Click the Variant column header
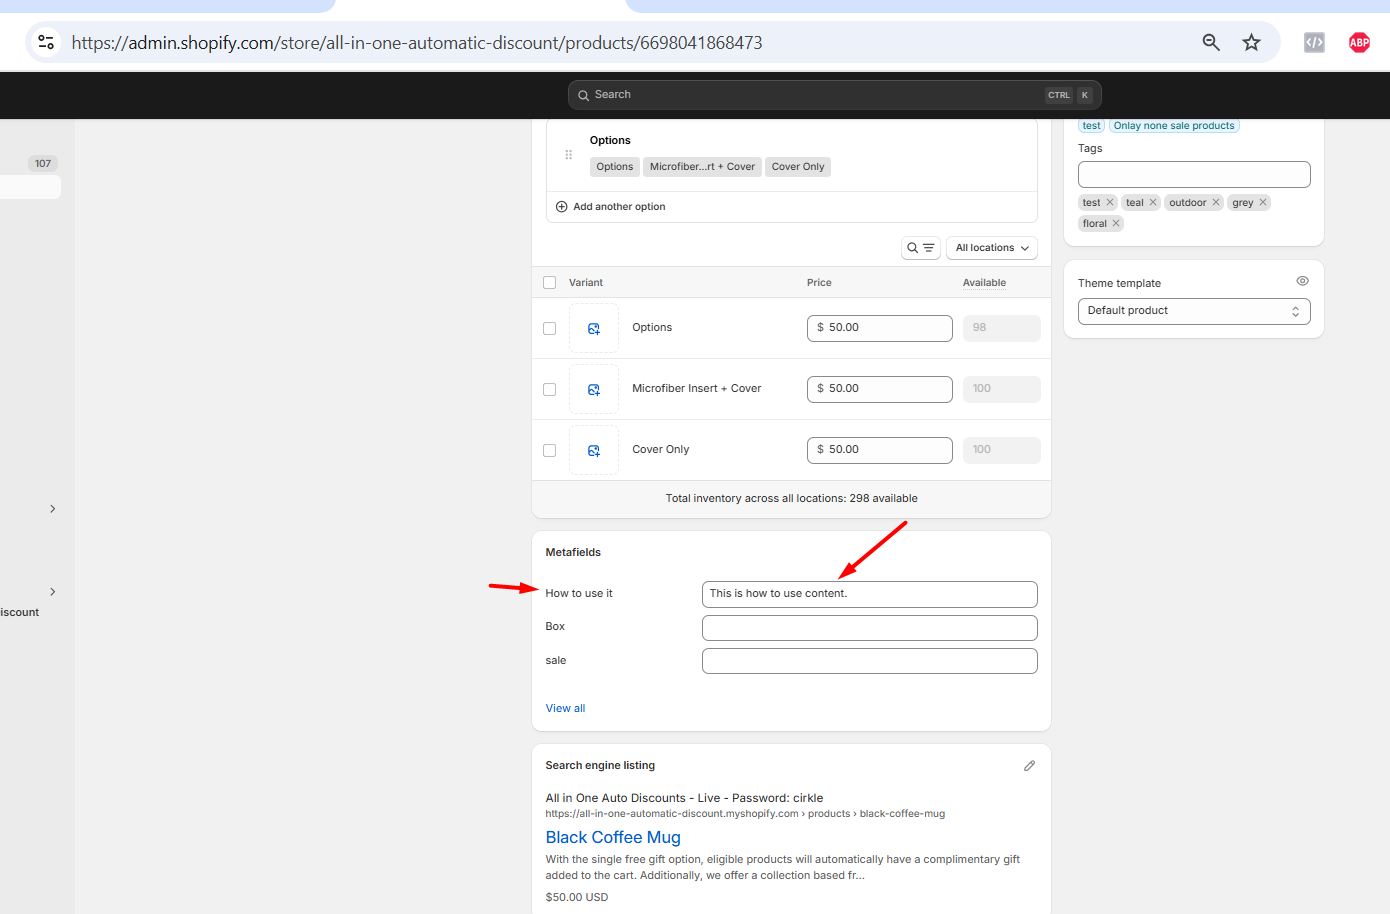This screenshot has height=914, width=1390. [586, 283]
